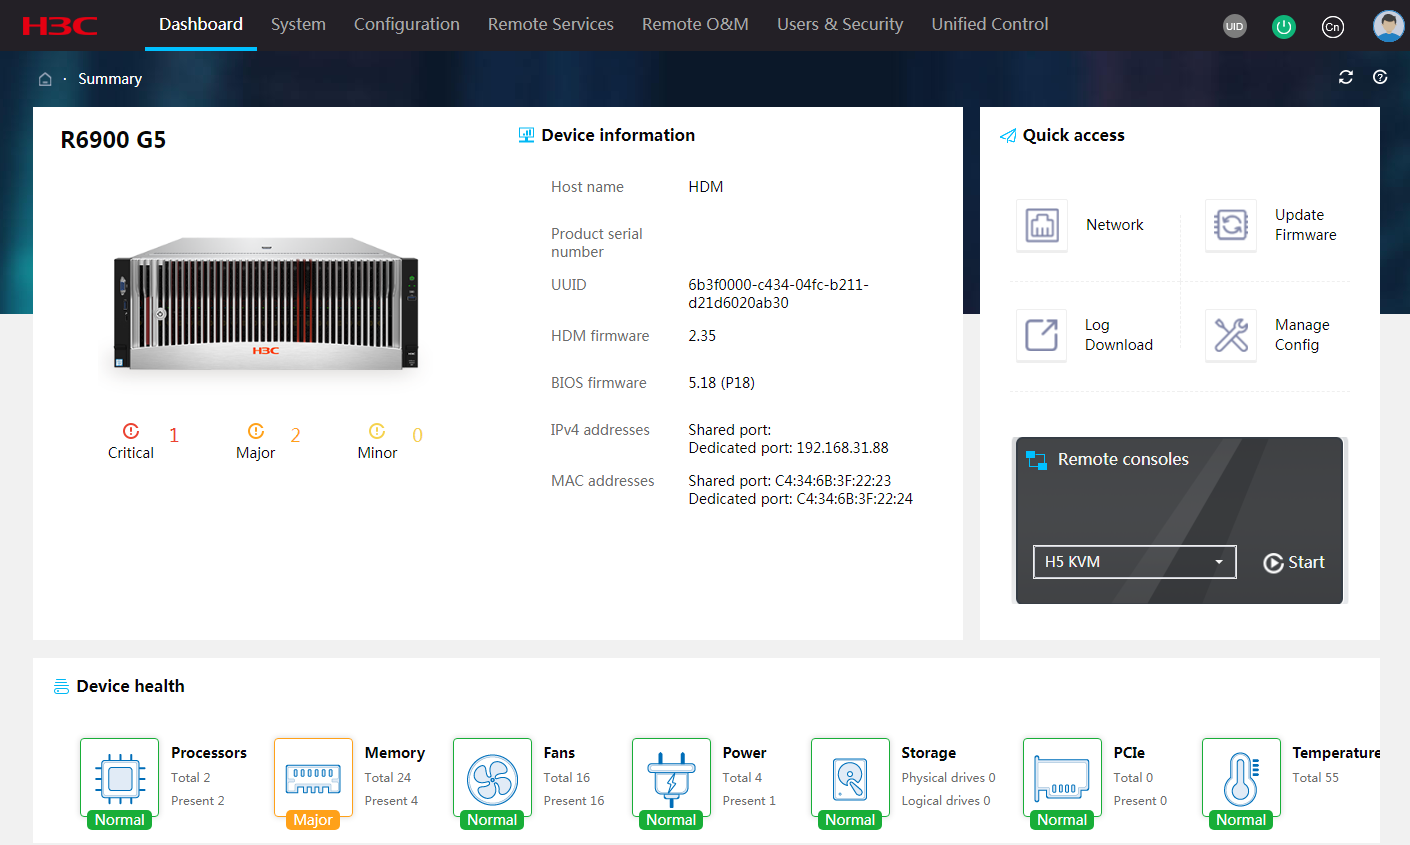
Task: Click the R6900 G5 server image
Action: pos(266,304)
